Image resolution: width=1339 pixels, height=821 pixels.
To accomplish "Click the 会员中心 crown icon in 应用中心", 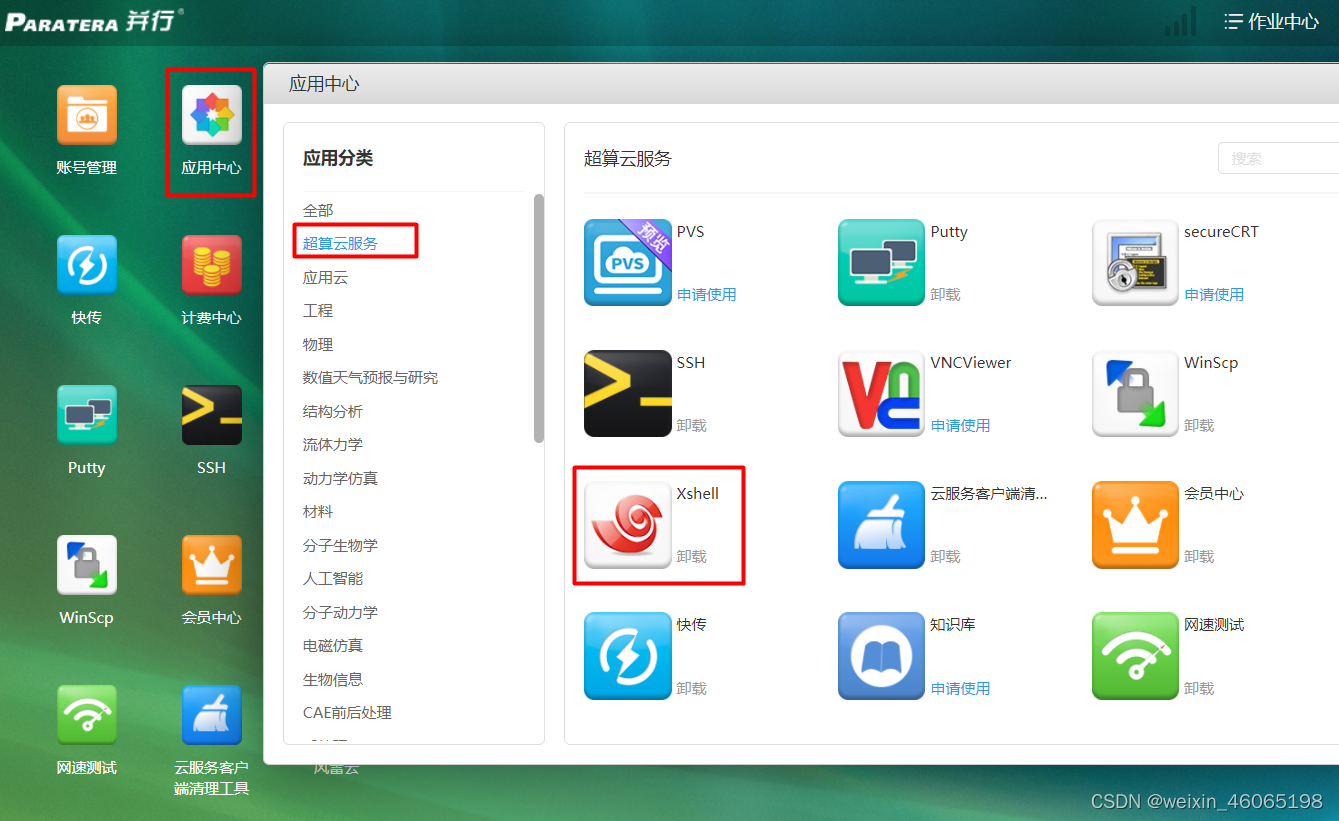I will point(1136,525).
